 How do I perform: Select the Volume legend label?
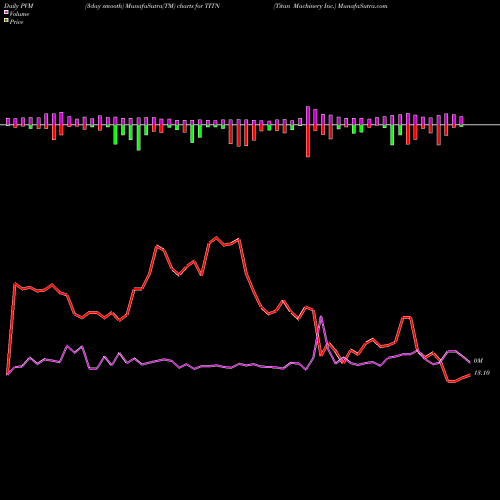coord(19,14)
